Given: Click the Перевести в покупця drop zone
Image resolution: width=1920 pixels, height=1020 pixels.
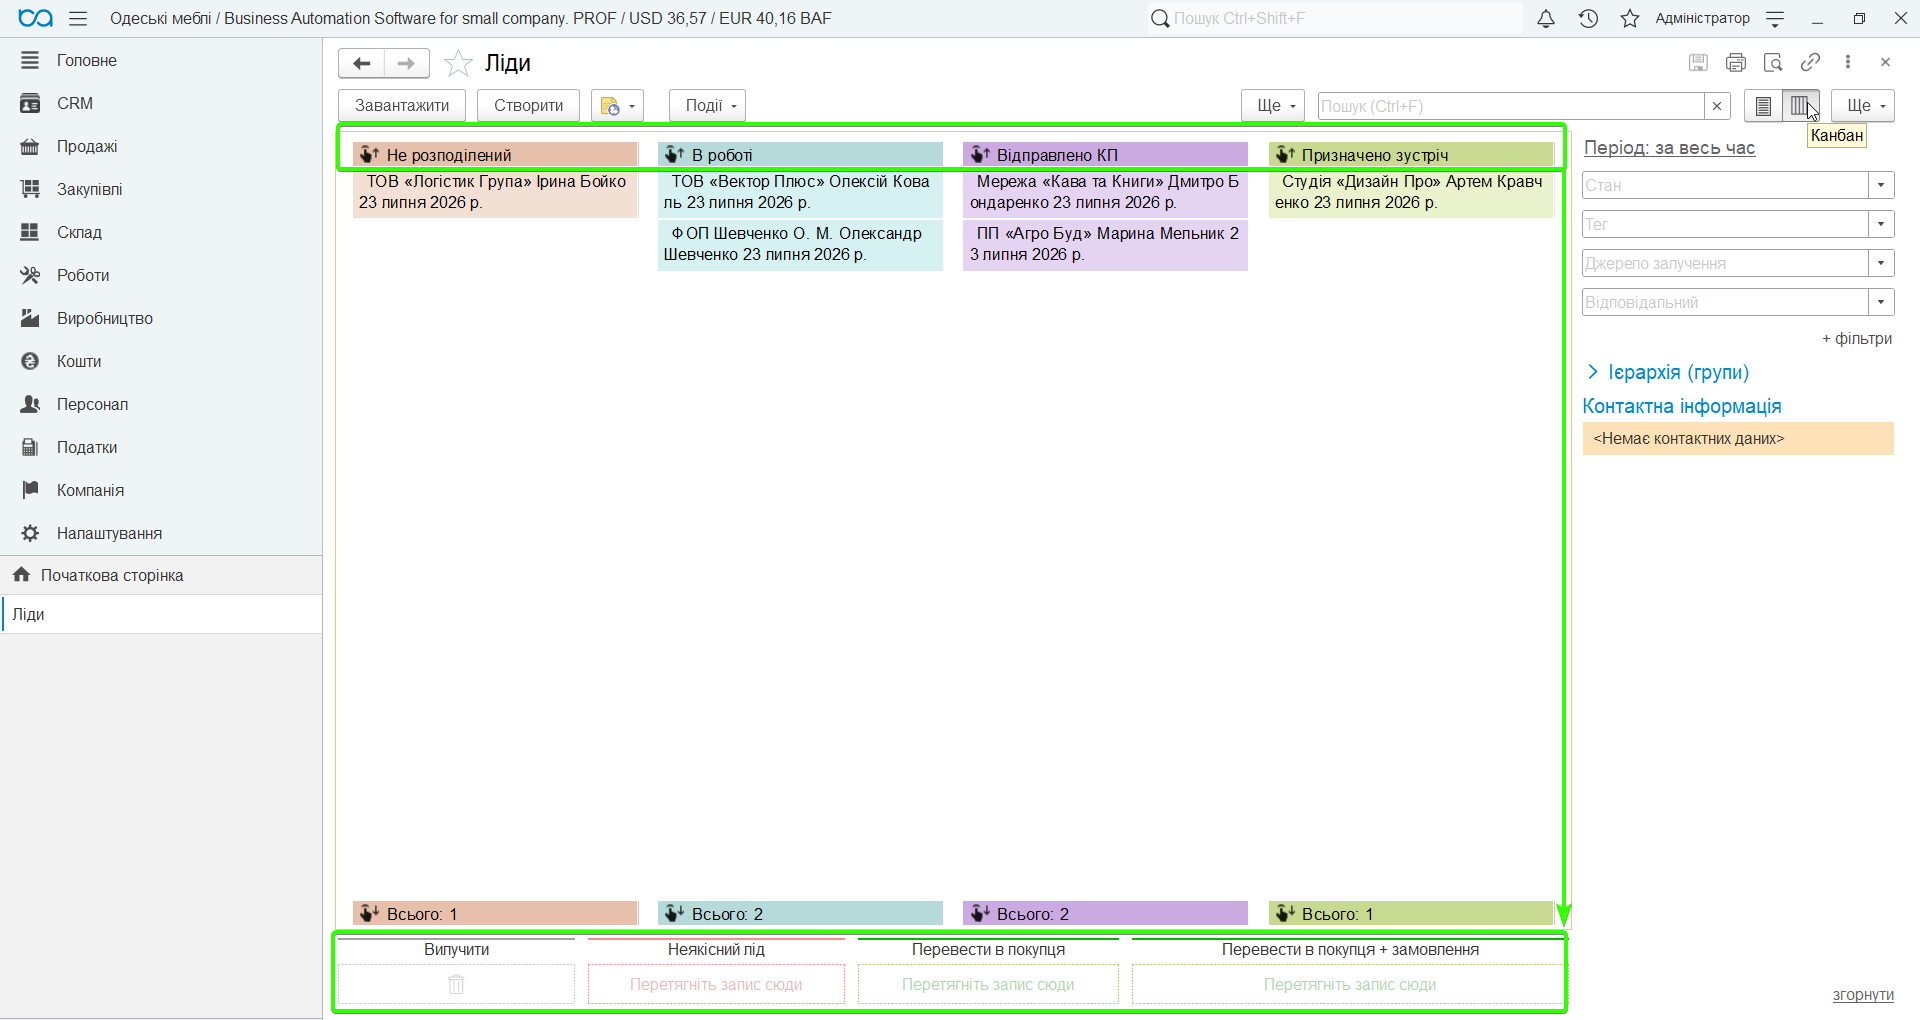Looking at the screenshot, I should coord(988,984).
